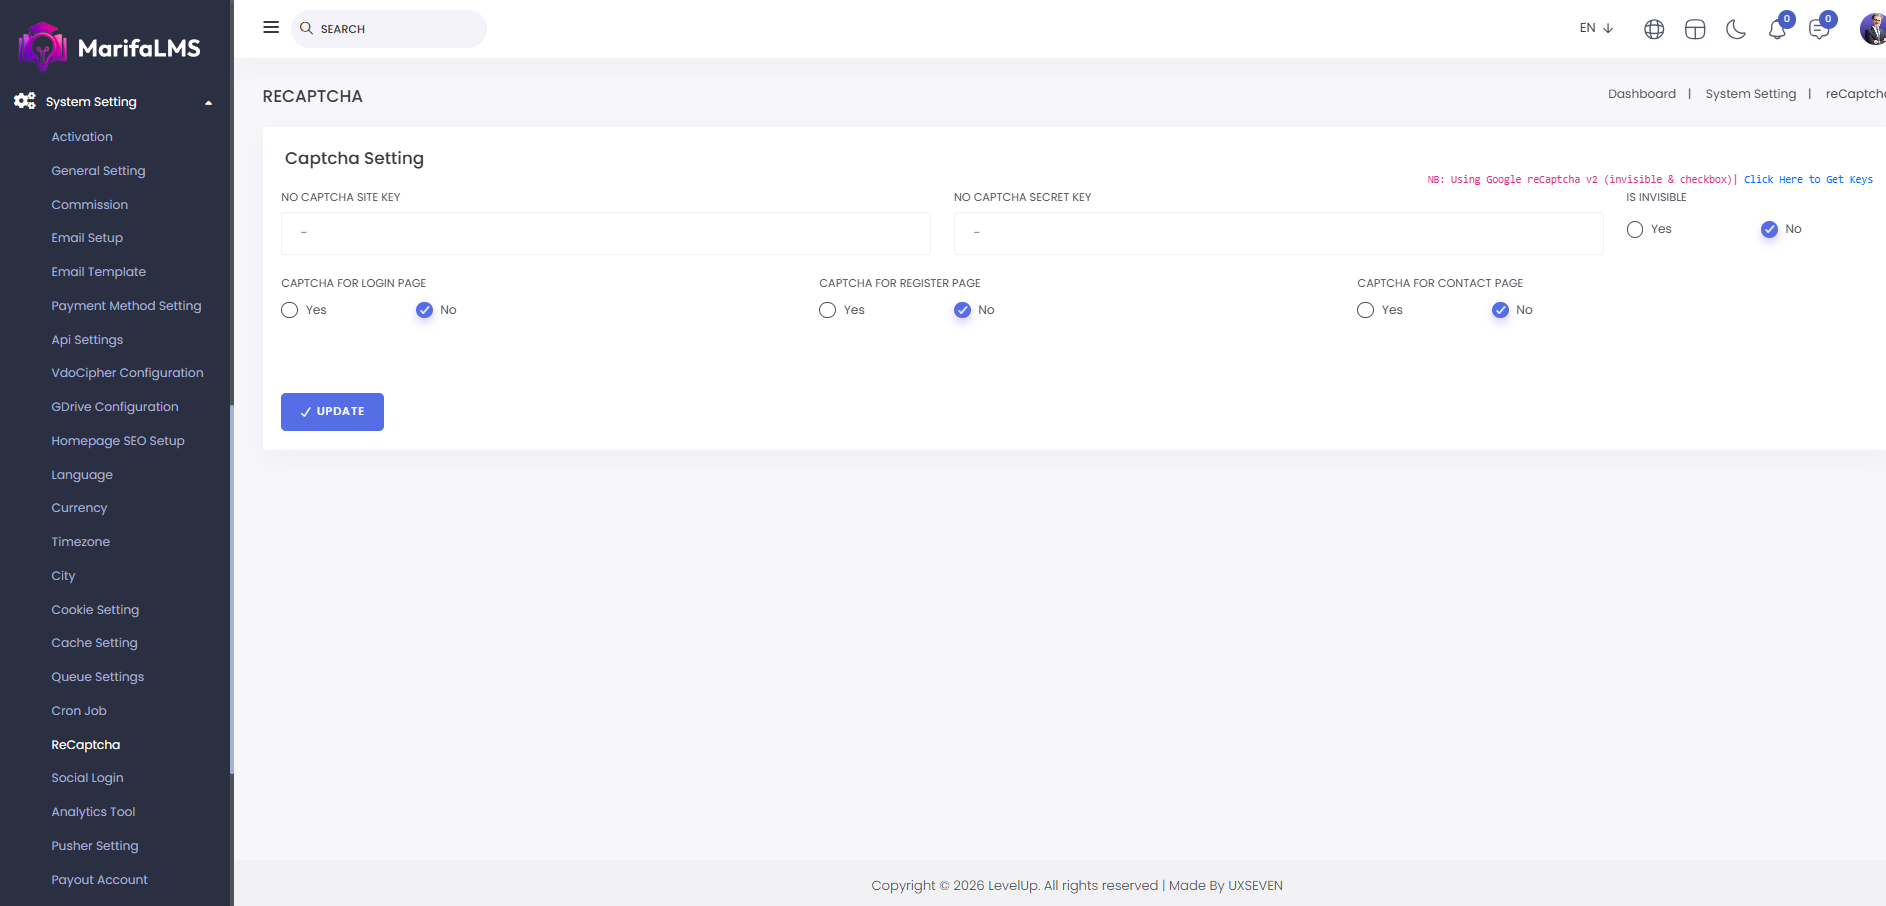Click the Update button
Viewport: 1886px width, 906px height.
pyautogui.click(x=332, y=412)
